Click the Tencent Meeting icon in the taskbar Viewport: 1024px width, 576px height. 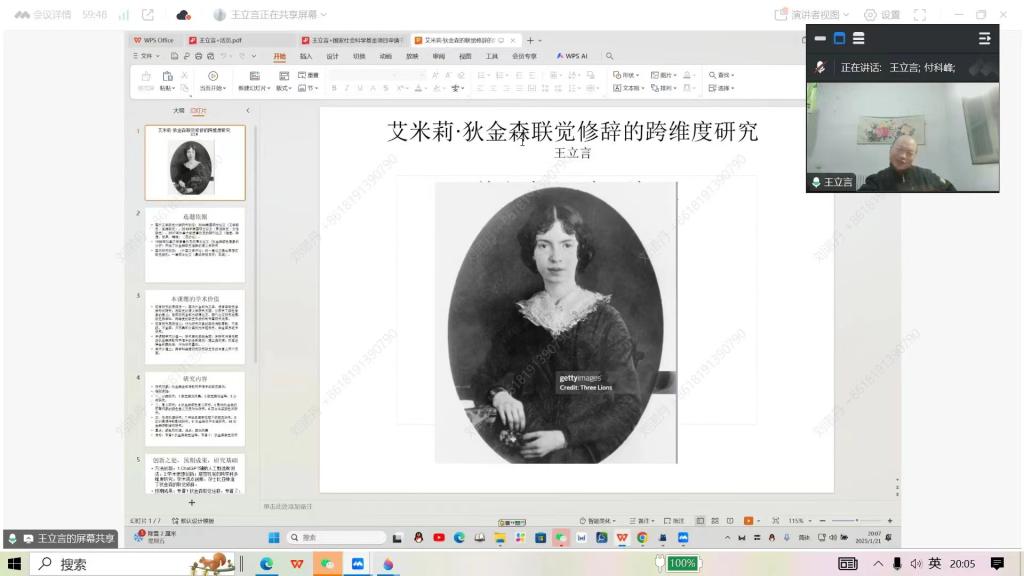[x=357, y=564]
